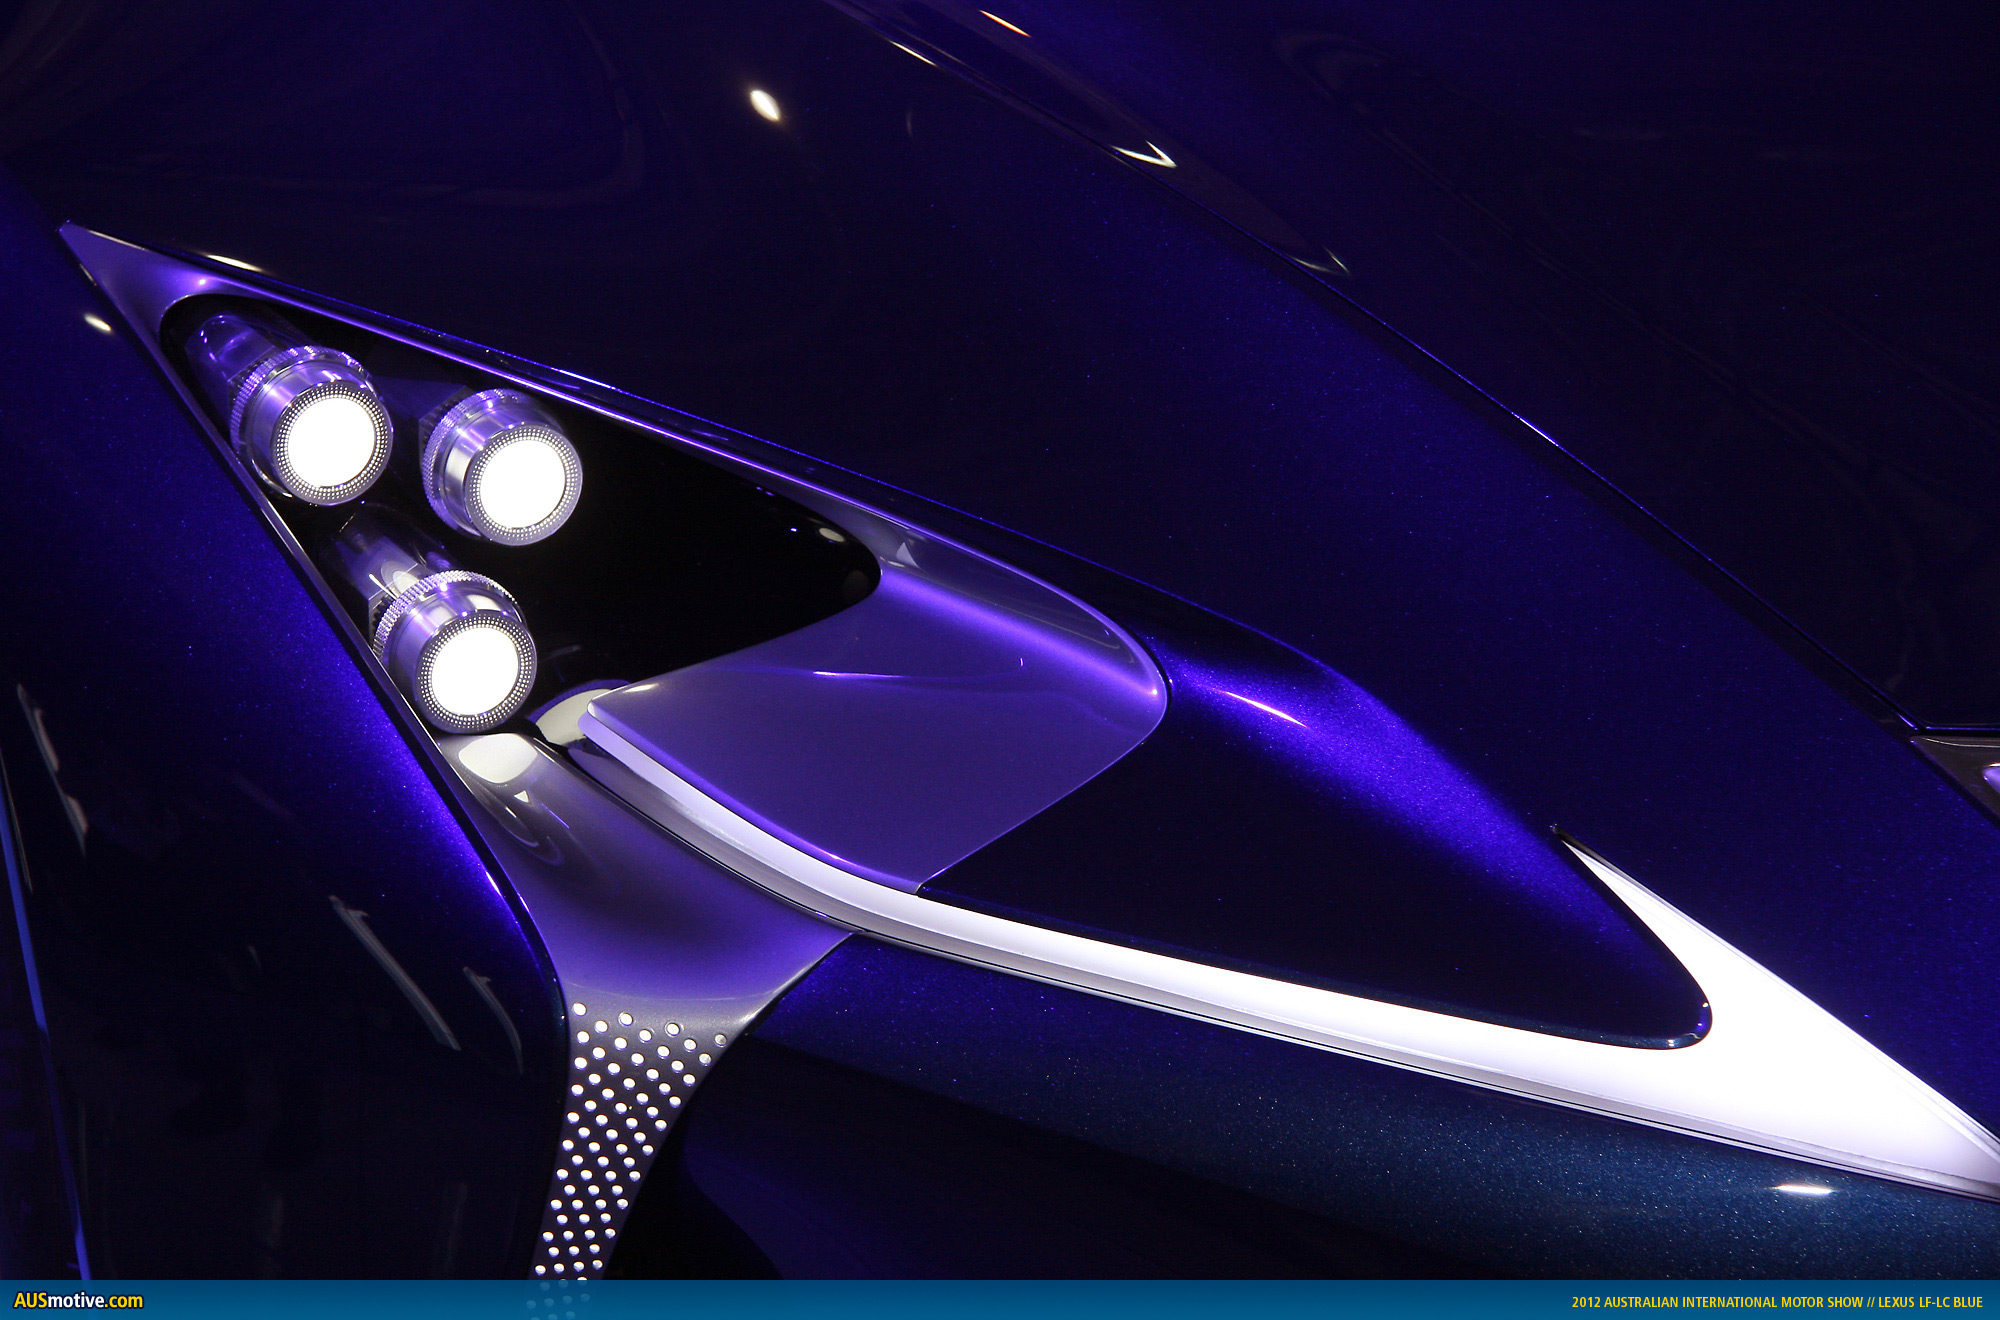Click the "2012 Australian International Motor Show" text
The width and height of the screenshot is (2000, 1320).
click(1716, 1302)
